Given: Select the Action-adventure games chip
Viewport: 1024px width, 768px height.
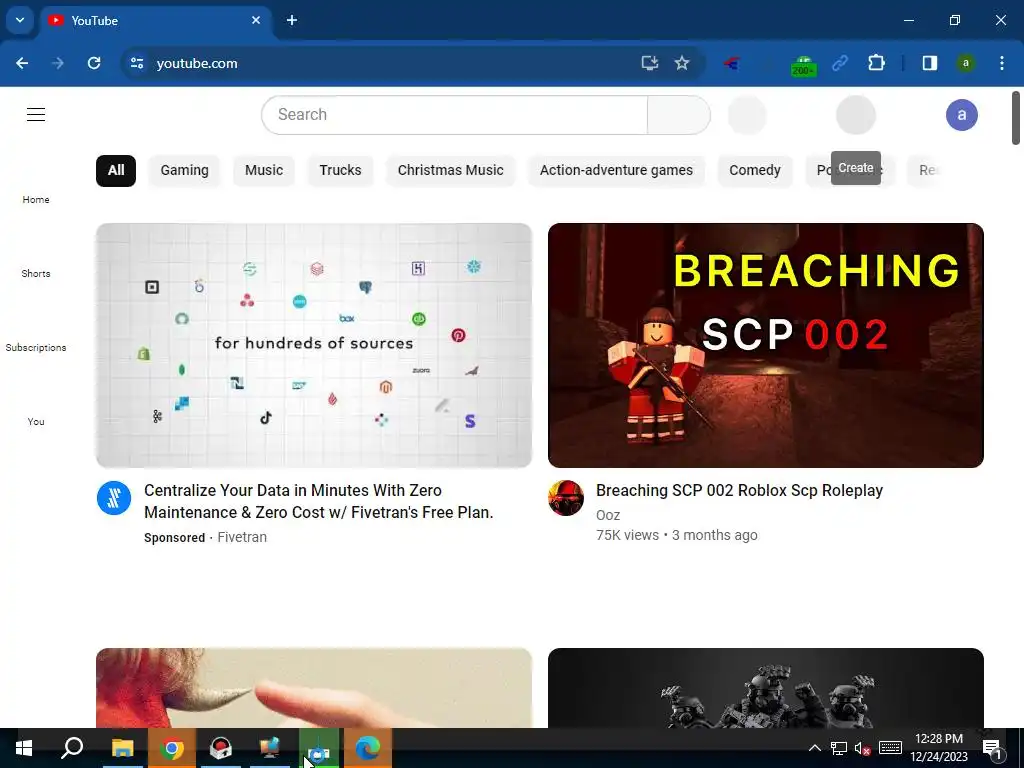Looking at the screenshot, I should (x=616, y=170).
